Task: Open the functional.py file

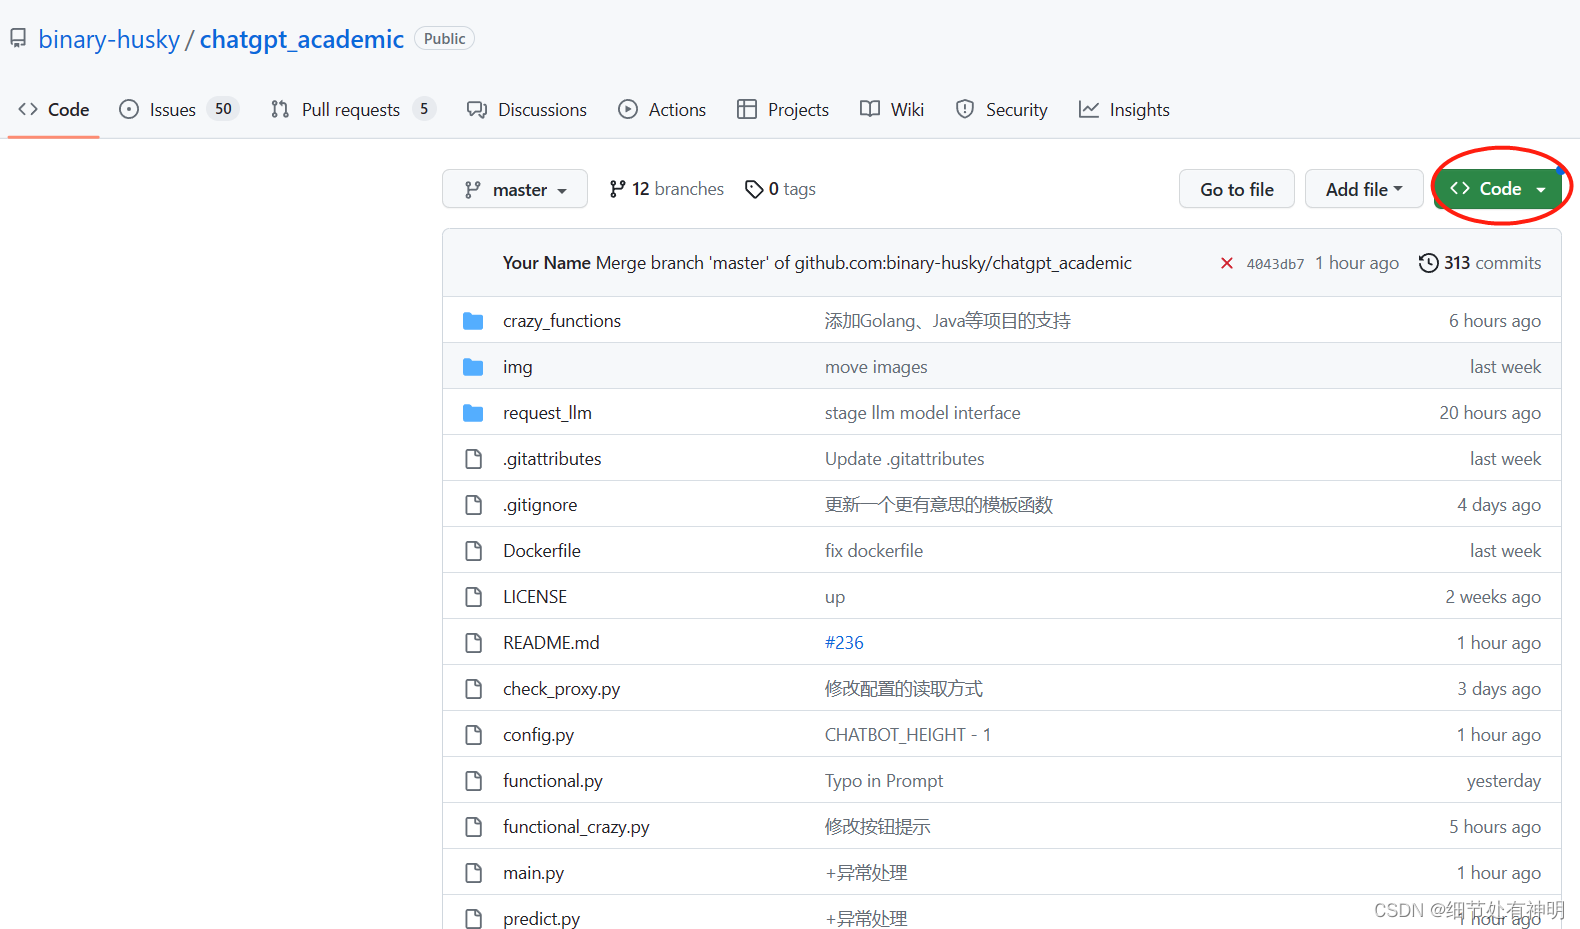Action: (553, 781)
